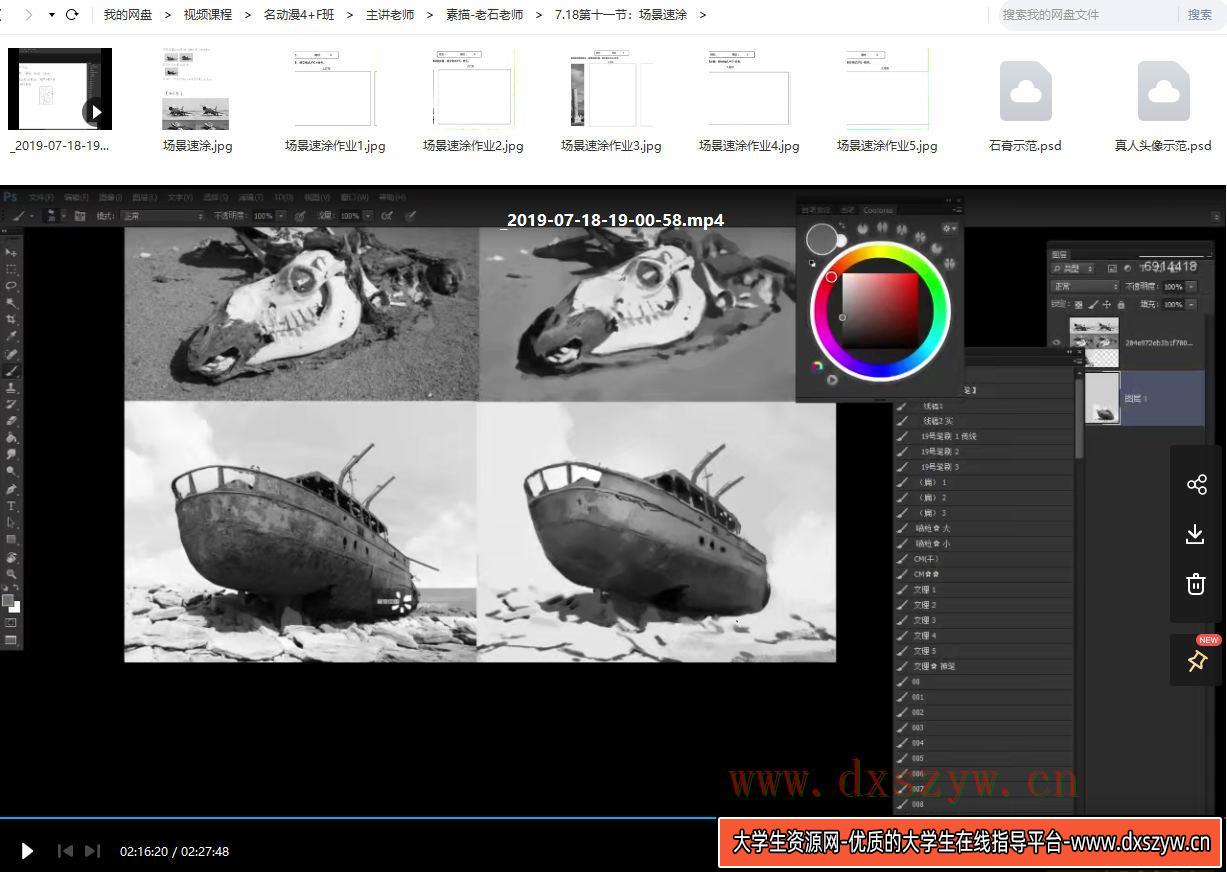This screenshot has width=1227, height=872.
Task: Toggle Quick Mask mode at toolbar bottom
Action: [x=11, y=623]
